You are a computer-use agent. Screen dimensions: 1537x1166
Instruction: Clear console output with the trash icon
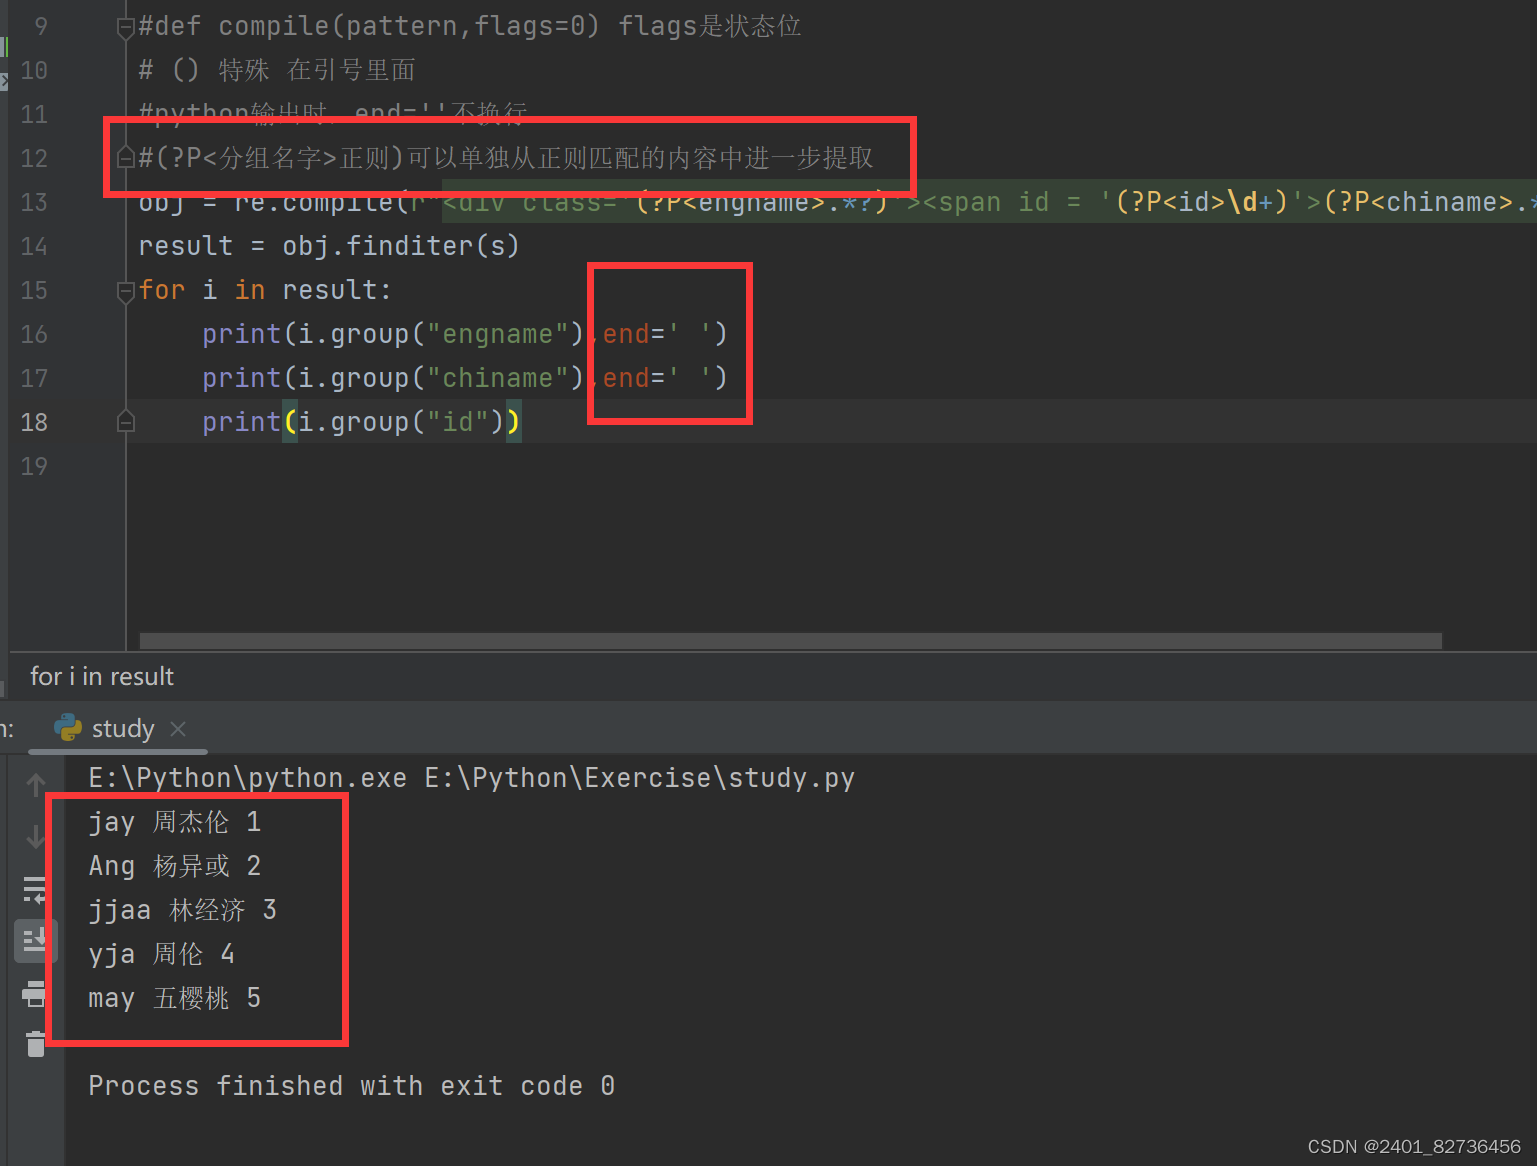(36, 1044)
